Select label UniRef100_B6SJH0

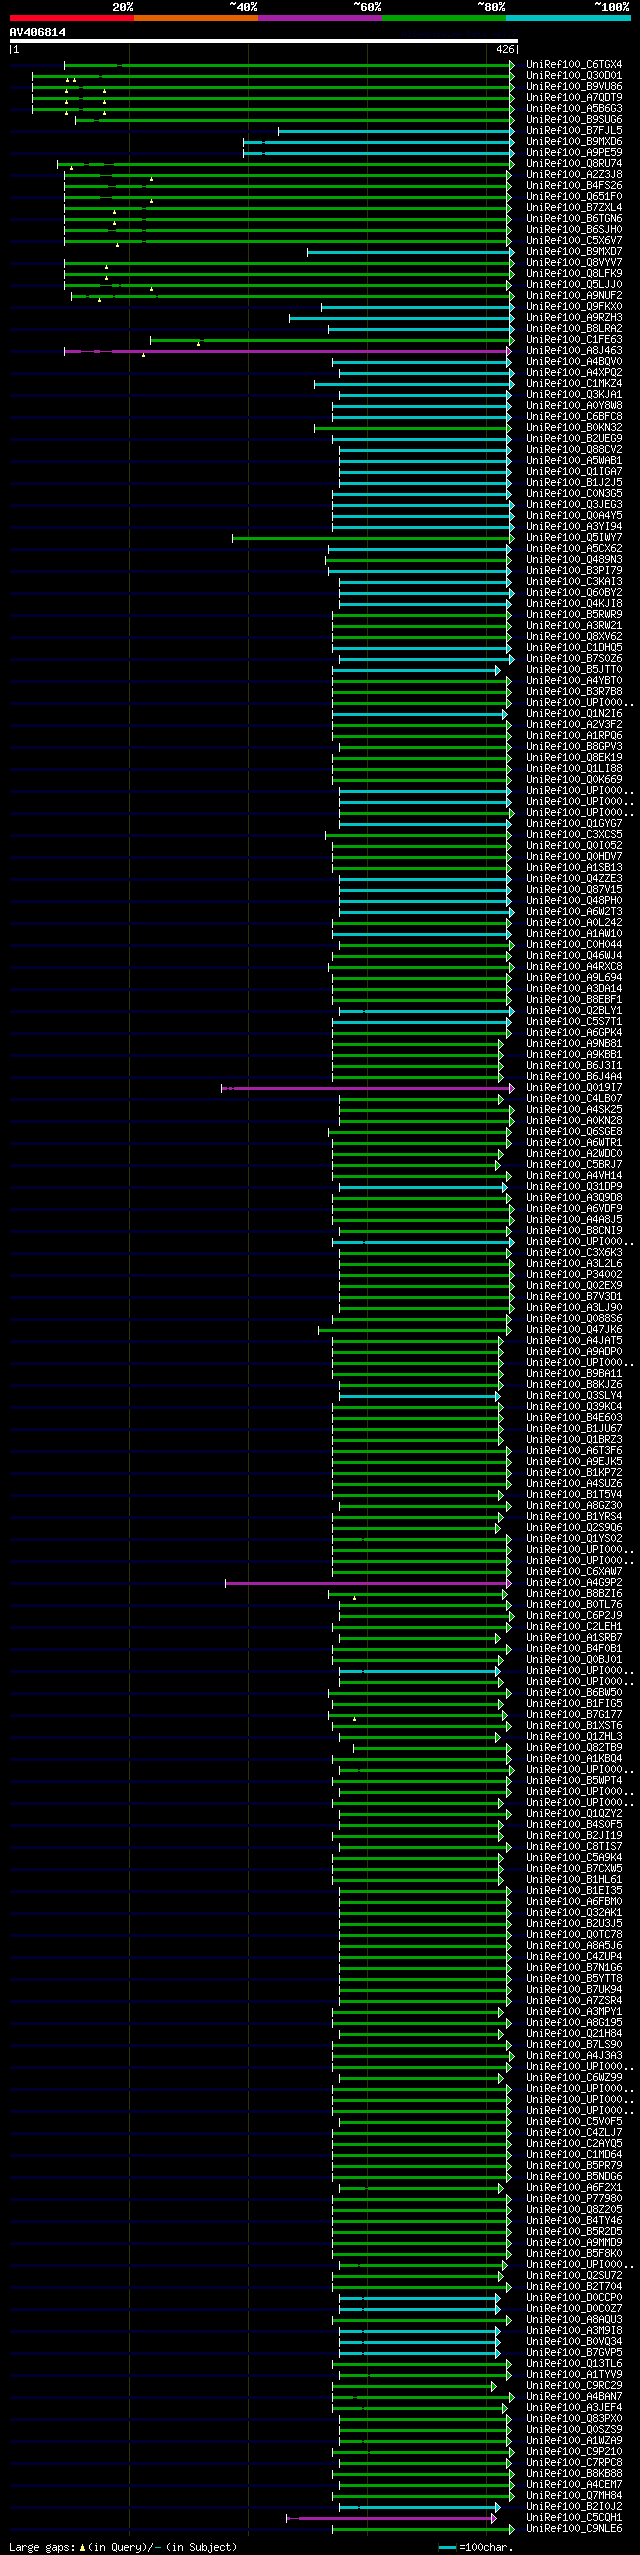click(x=574, y=230)
